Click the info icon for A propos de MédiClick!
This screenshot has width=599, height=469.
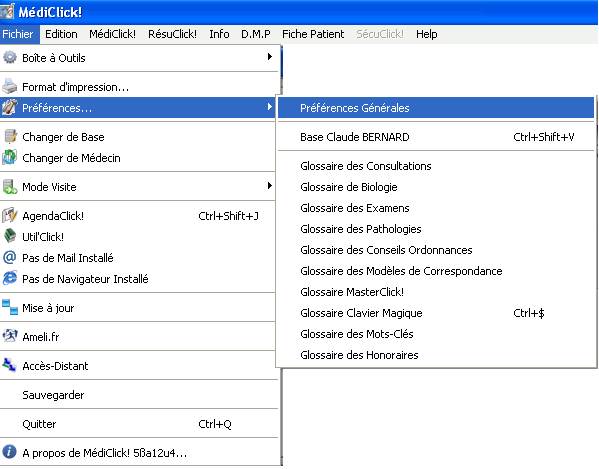point(10,452)
